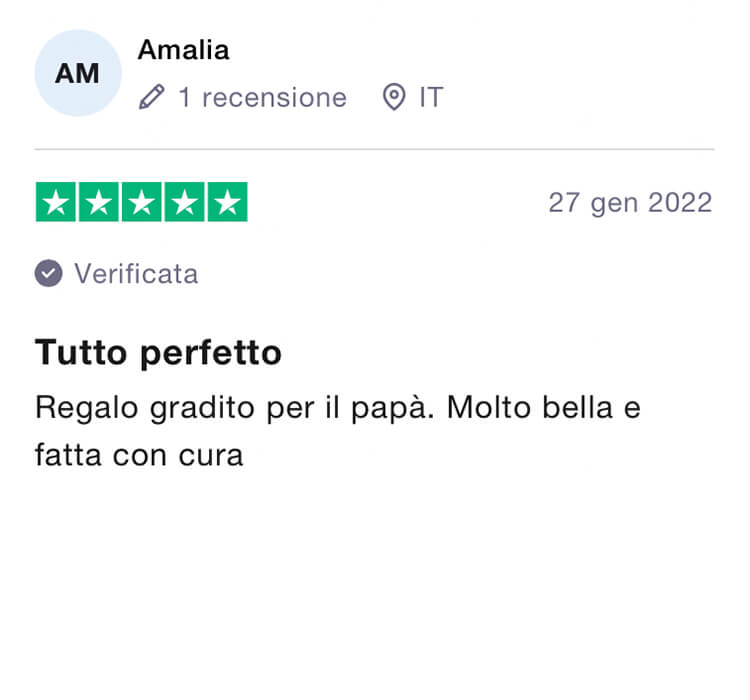This screenshot has width=750, height=700.
Task: Open the review title Tutto perfetto
Action: pyautogui.click(x=158, y=353)
